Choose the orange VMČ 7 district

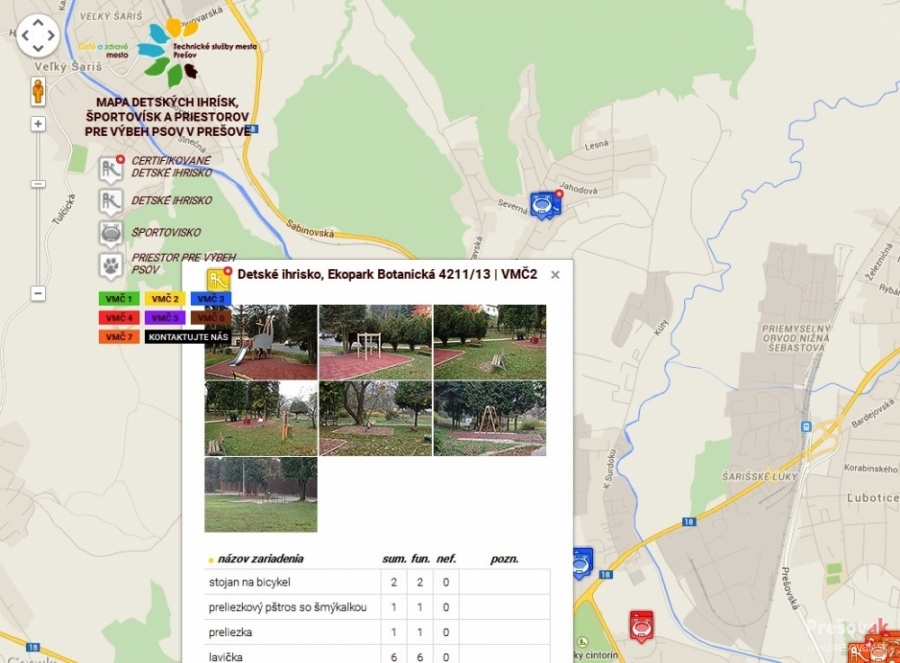click(x=119, y=337)
